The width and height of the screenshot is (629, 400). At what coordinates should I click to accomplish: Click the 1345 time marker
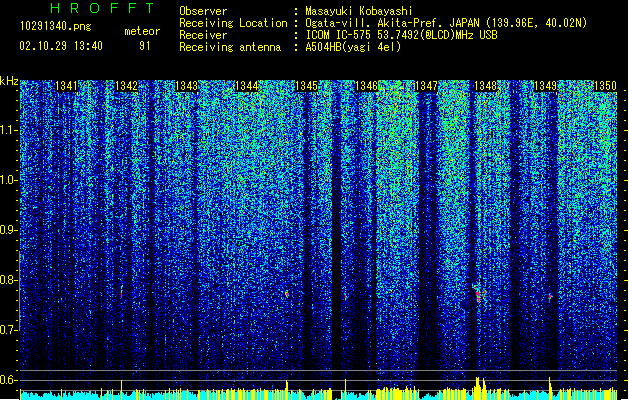click(x=306, y=86)
